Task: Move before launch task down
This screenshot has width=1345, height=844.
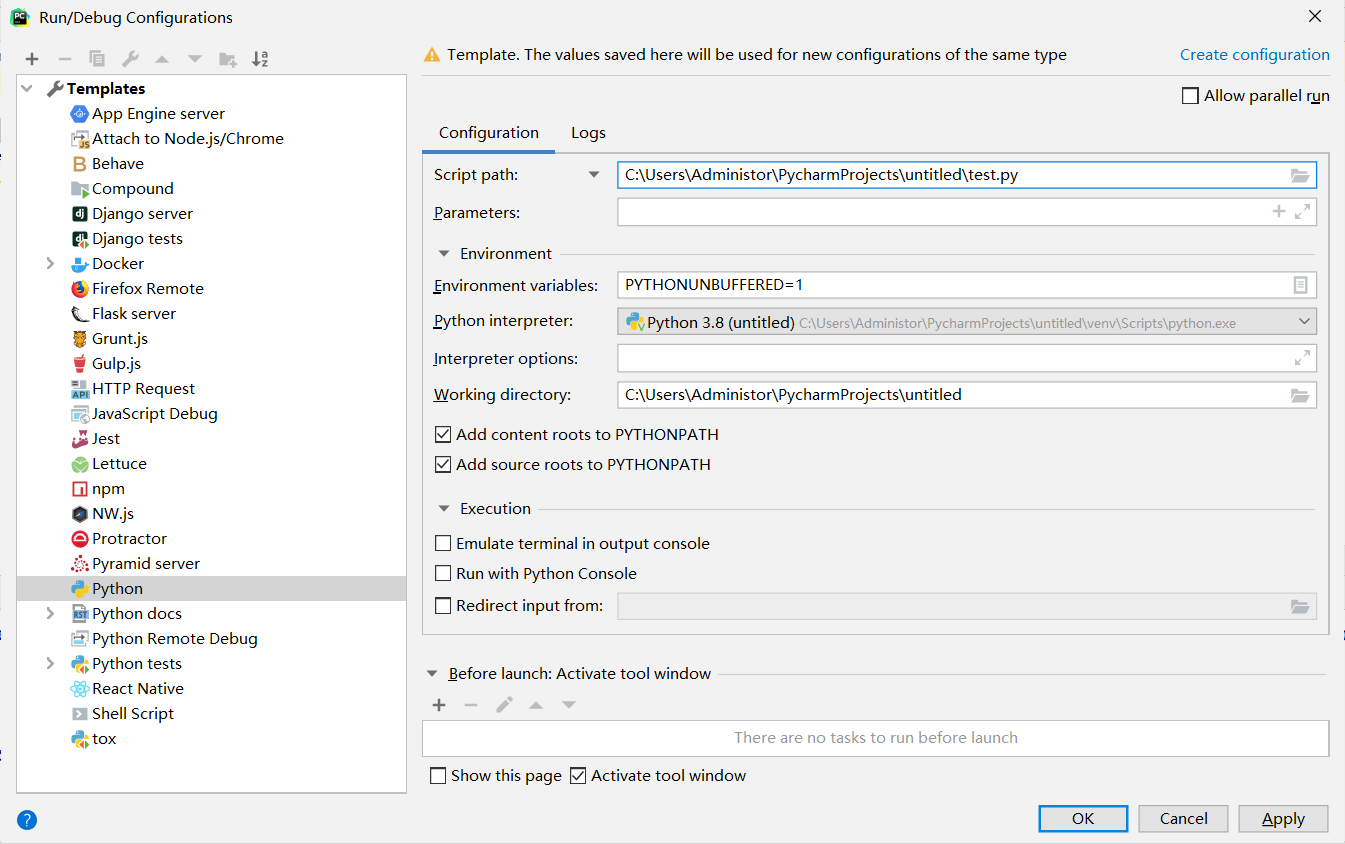Action: pyautogui.click(x=569, y=705)
